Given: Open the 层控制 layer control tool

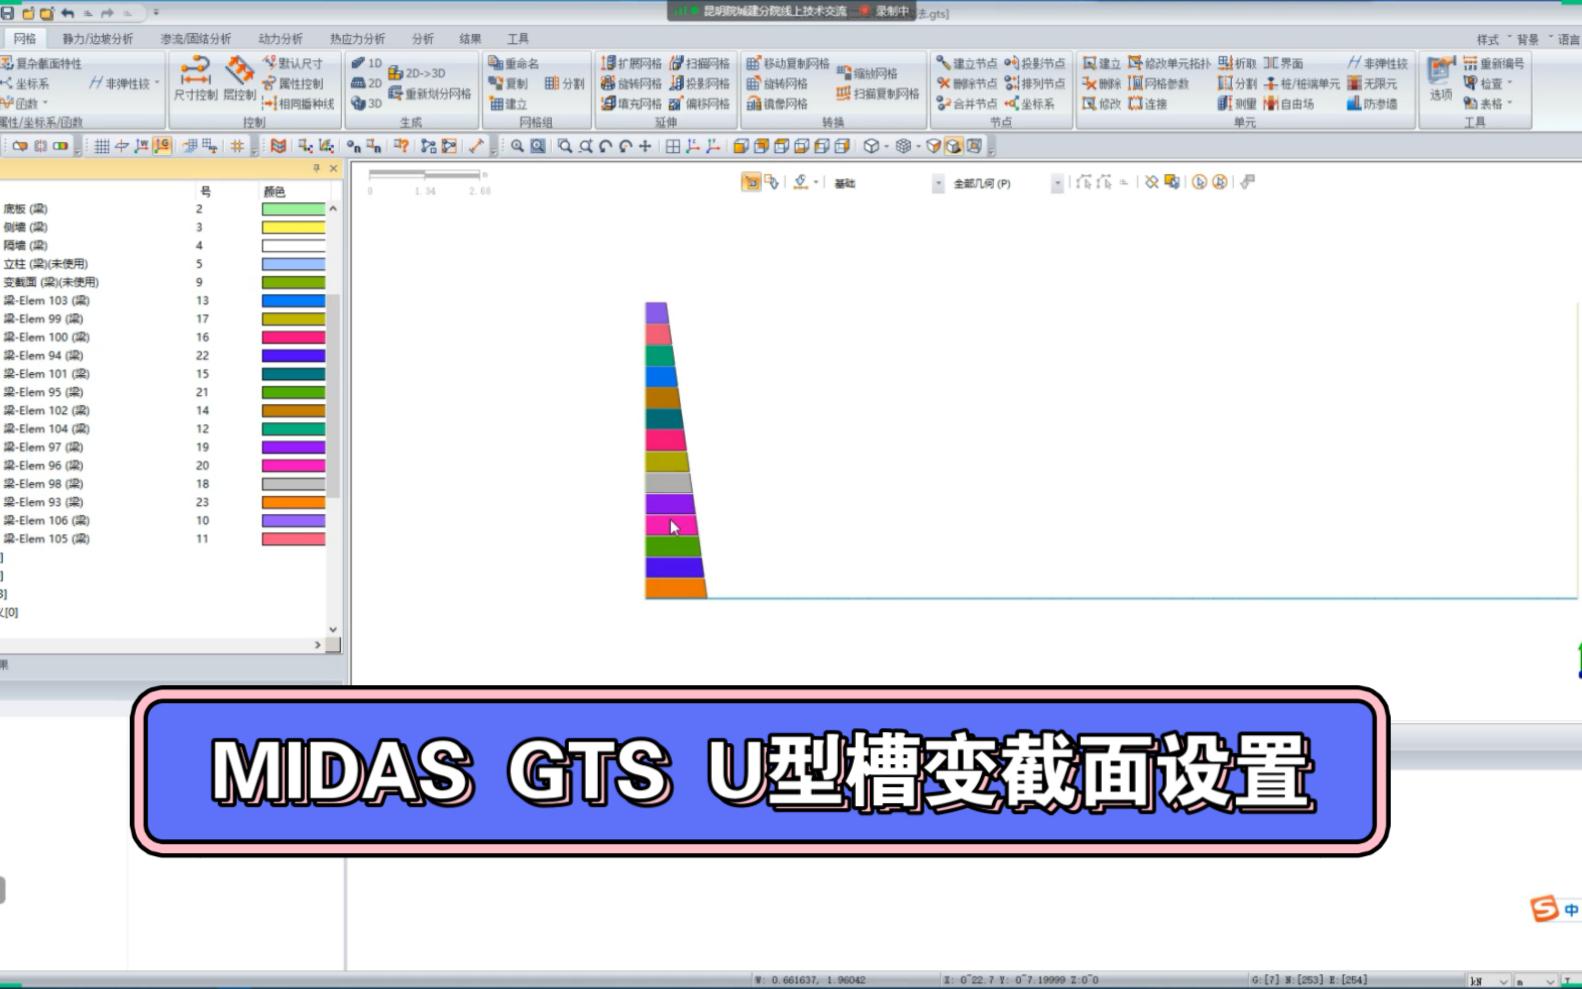Looking at the screenshot, I should (239, 80).
